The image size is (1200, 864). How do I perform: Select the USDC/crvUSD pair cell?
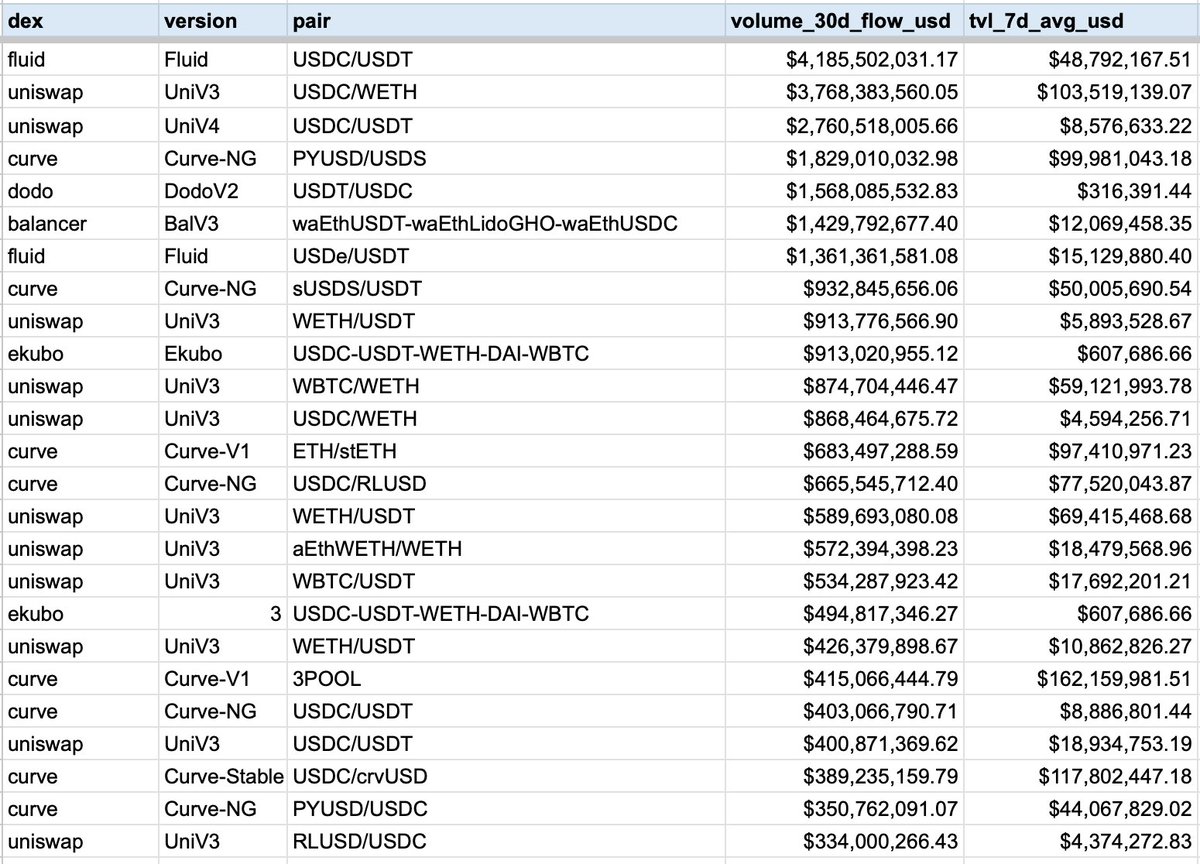[507, 776]
